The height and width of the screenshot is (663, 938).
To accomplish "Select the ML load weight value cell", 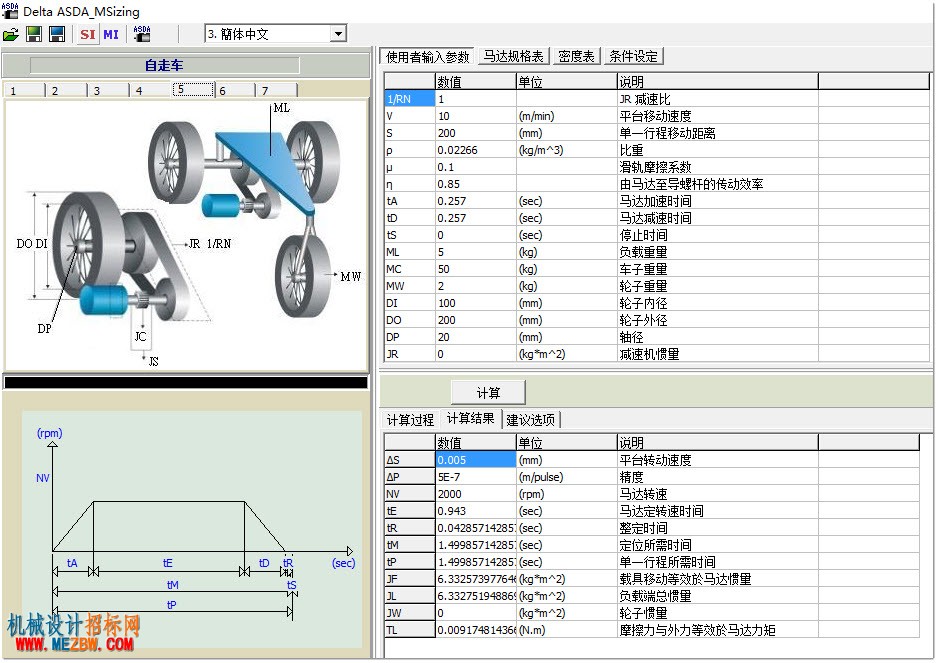I will pyautogui.click(x=476, y=252).
